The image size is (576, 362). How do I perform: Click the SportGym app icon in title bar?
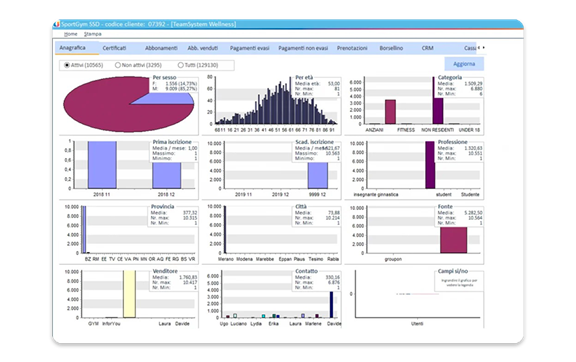coord(57,24)
